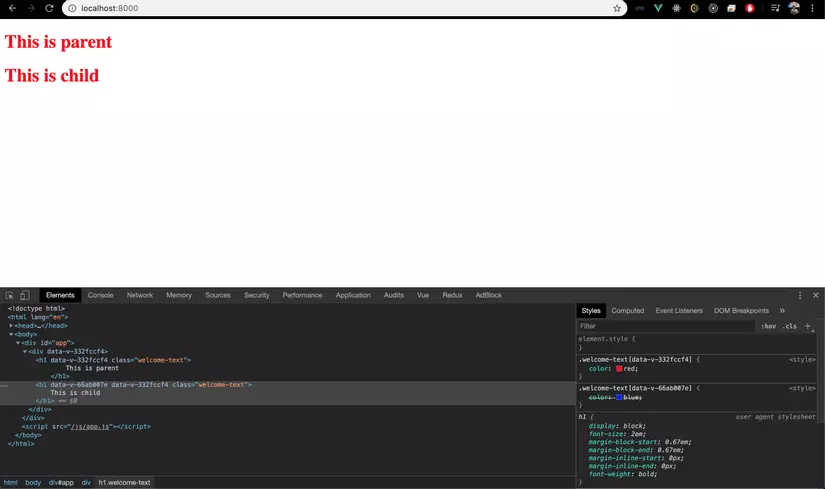
Task: Show more Styles pane tabs via chevrons
Action: [x=782, y=311]
